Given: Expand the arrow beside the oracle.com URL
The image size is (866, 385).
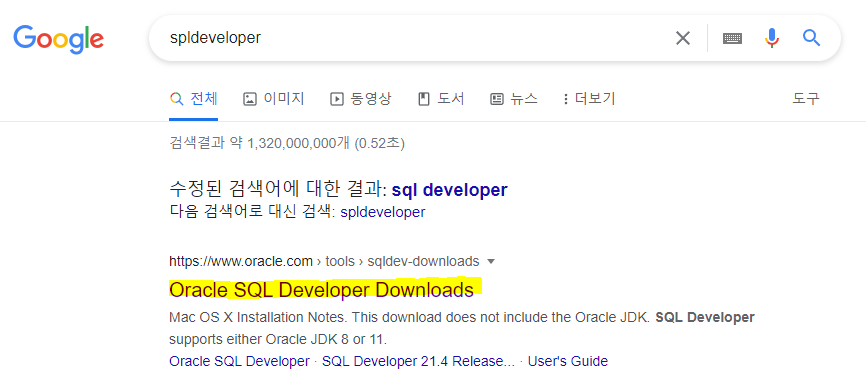Looking at the screenshot, I should point(492,261).
